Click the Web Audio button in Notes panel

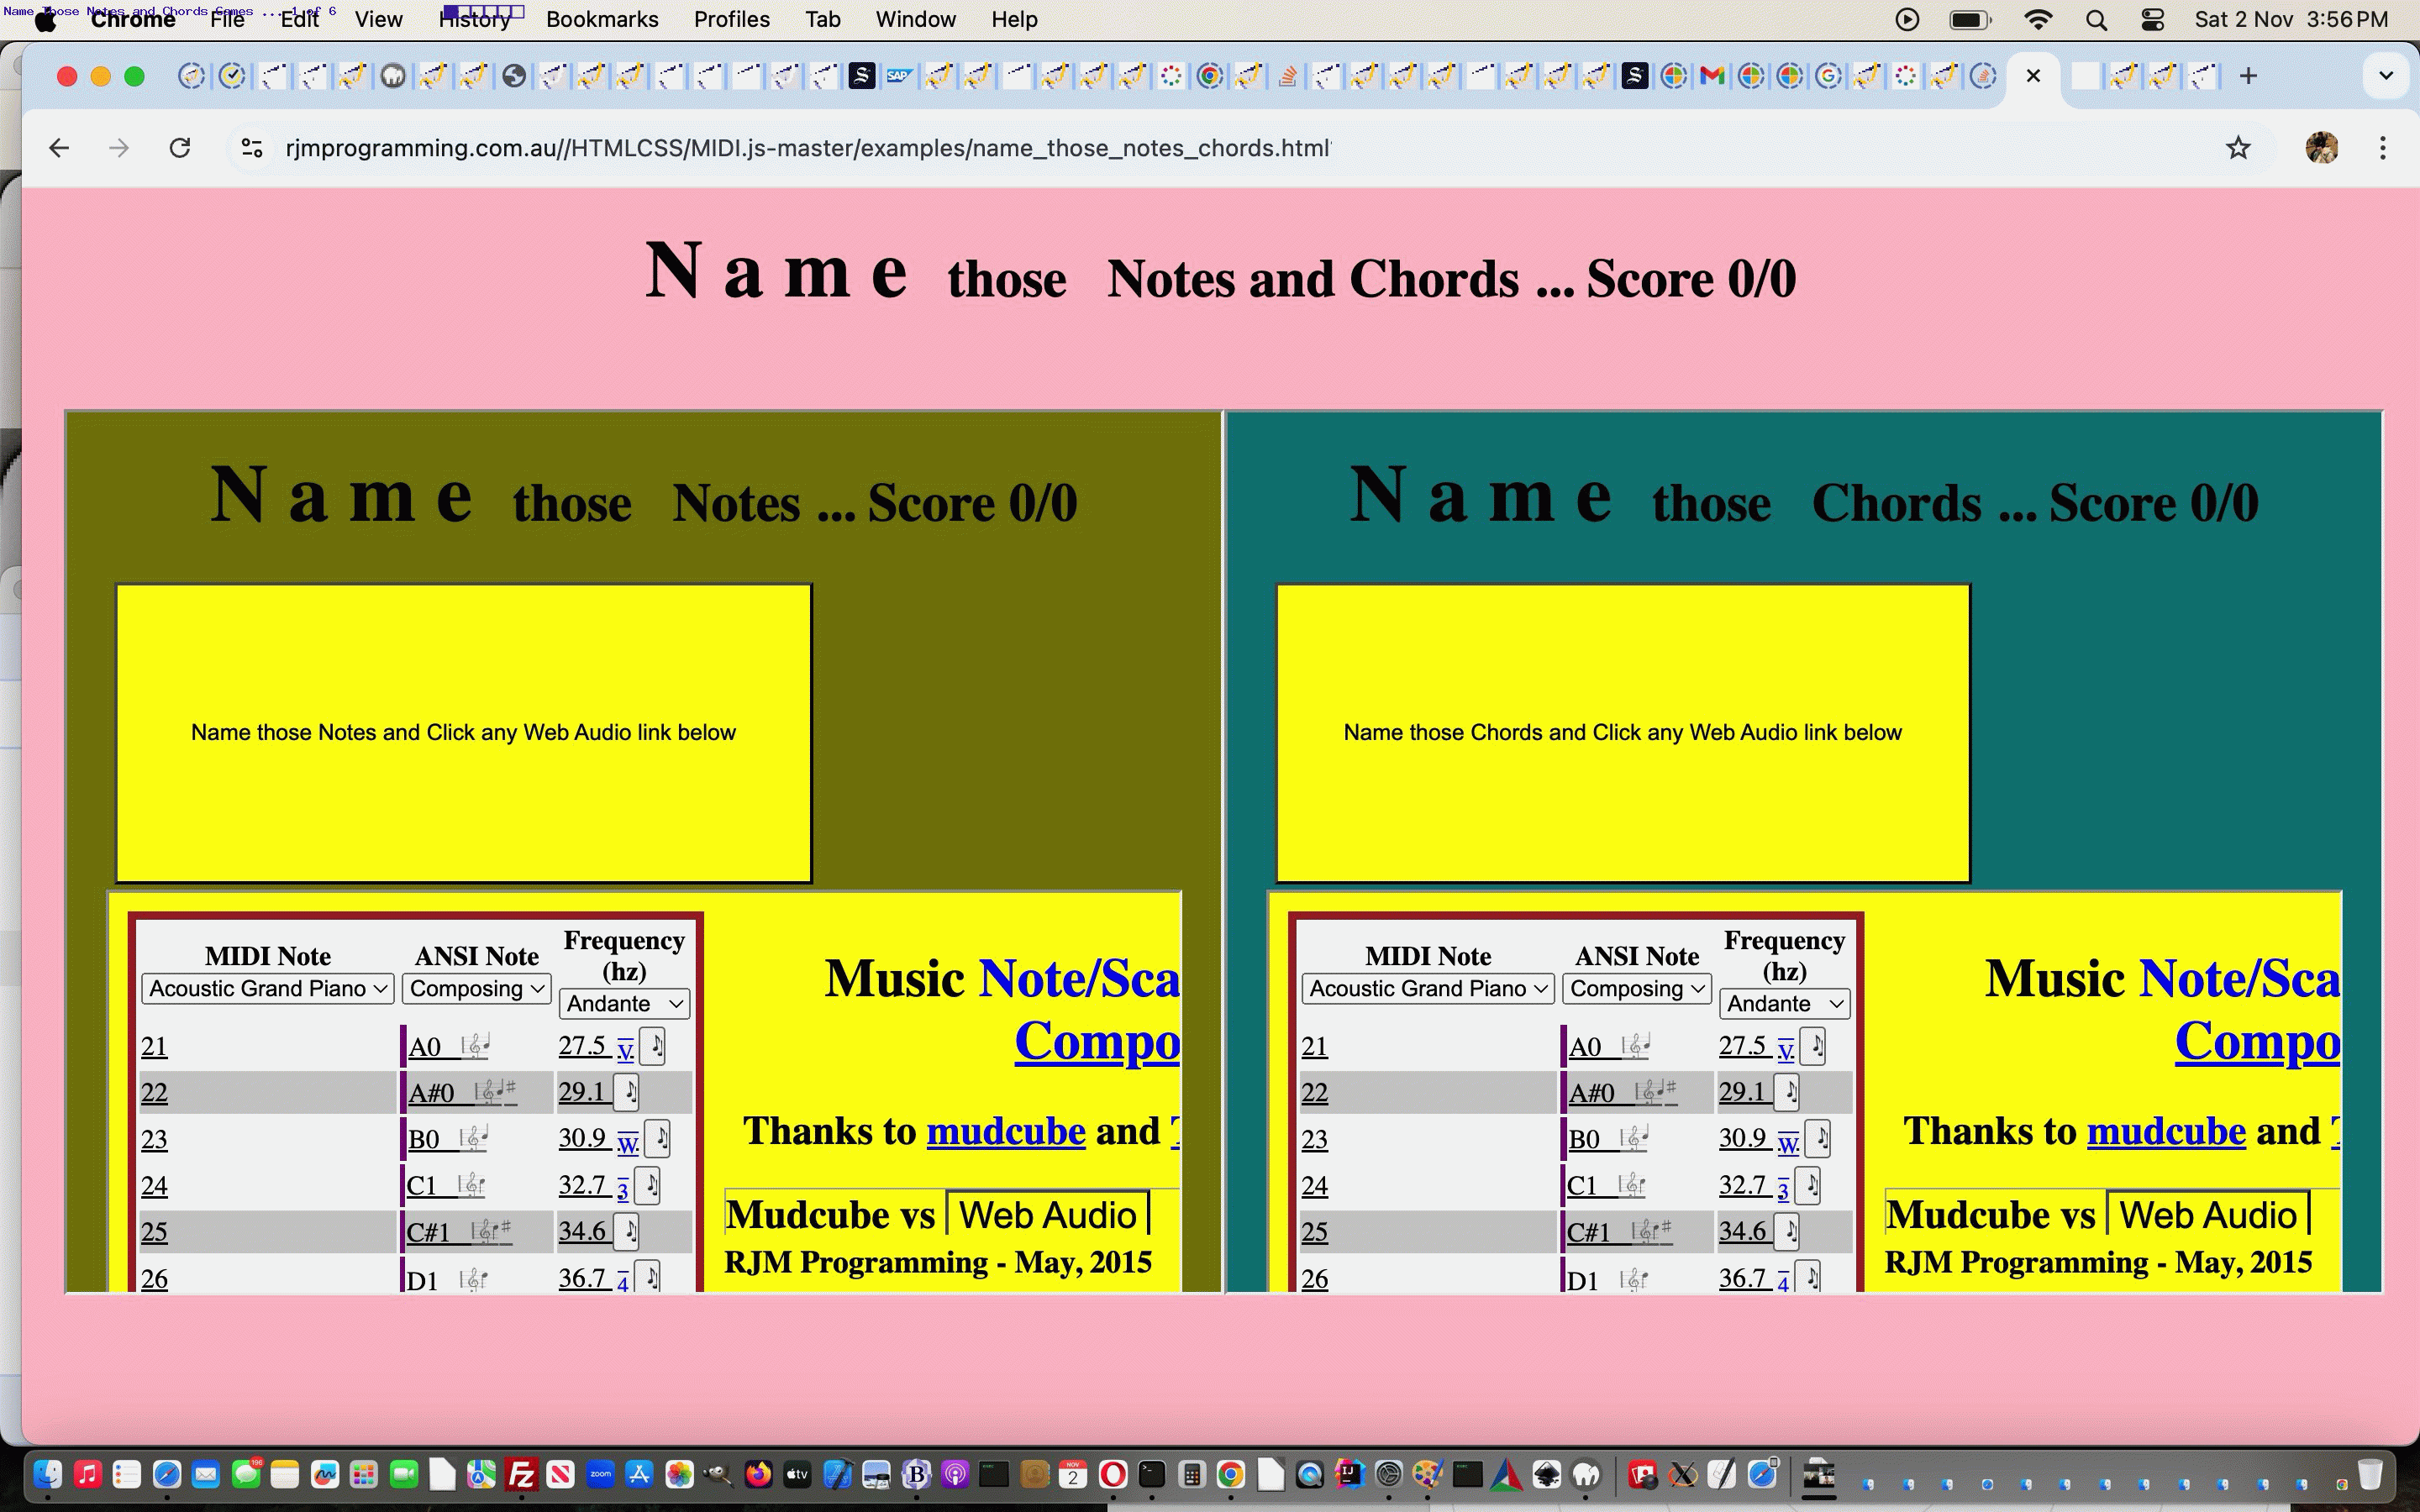[1047, 1214]
